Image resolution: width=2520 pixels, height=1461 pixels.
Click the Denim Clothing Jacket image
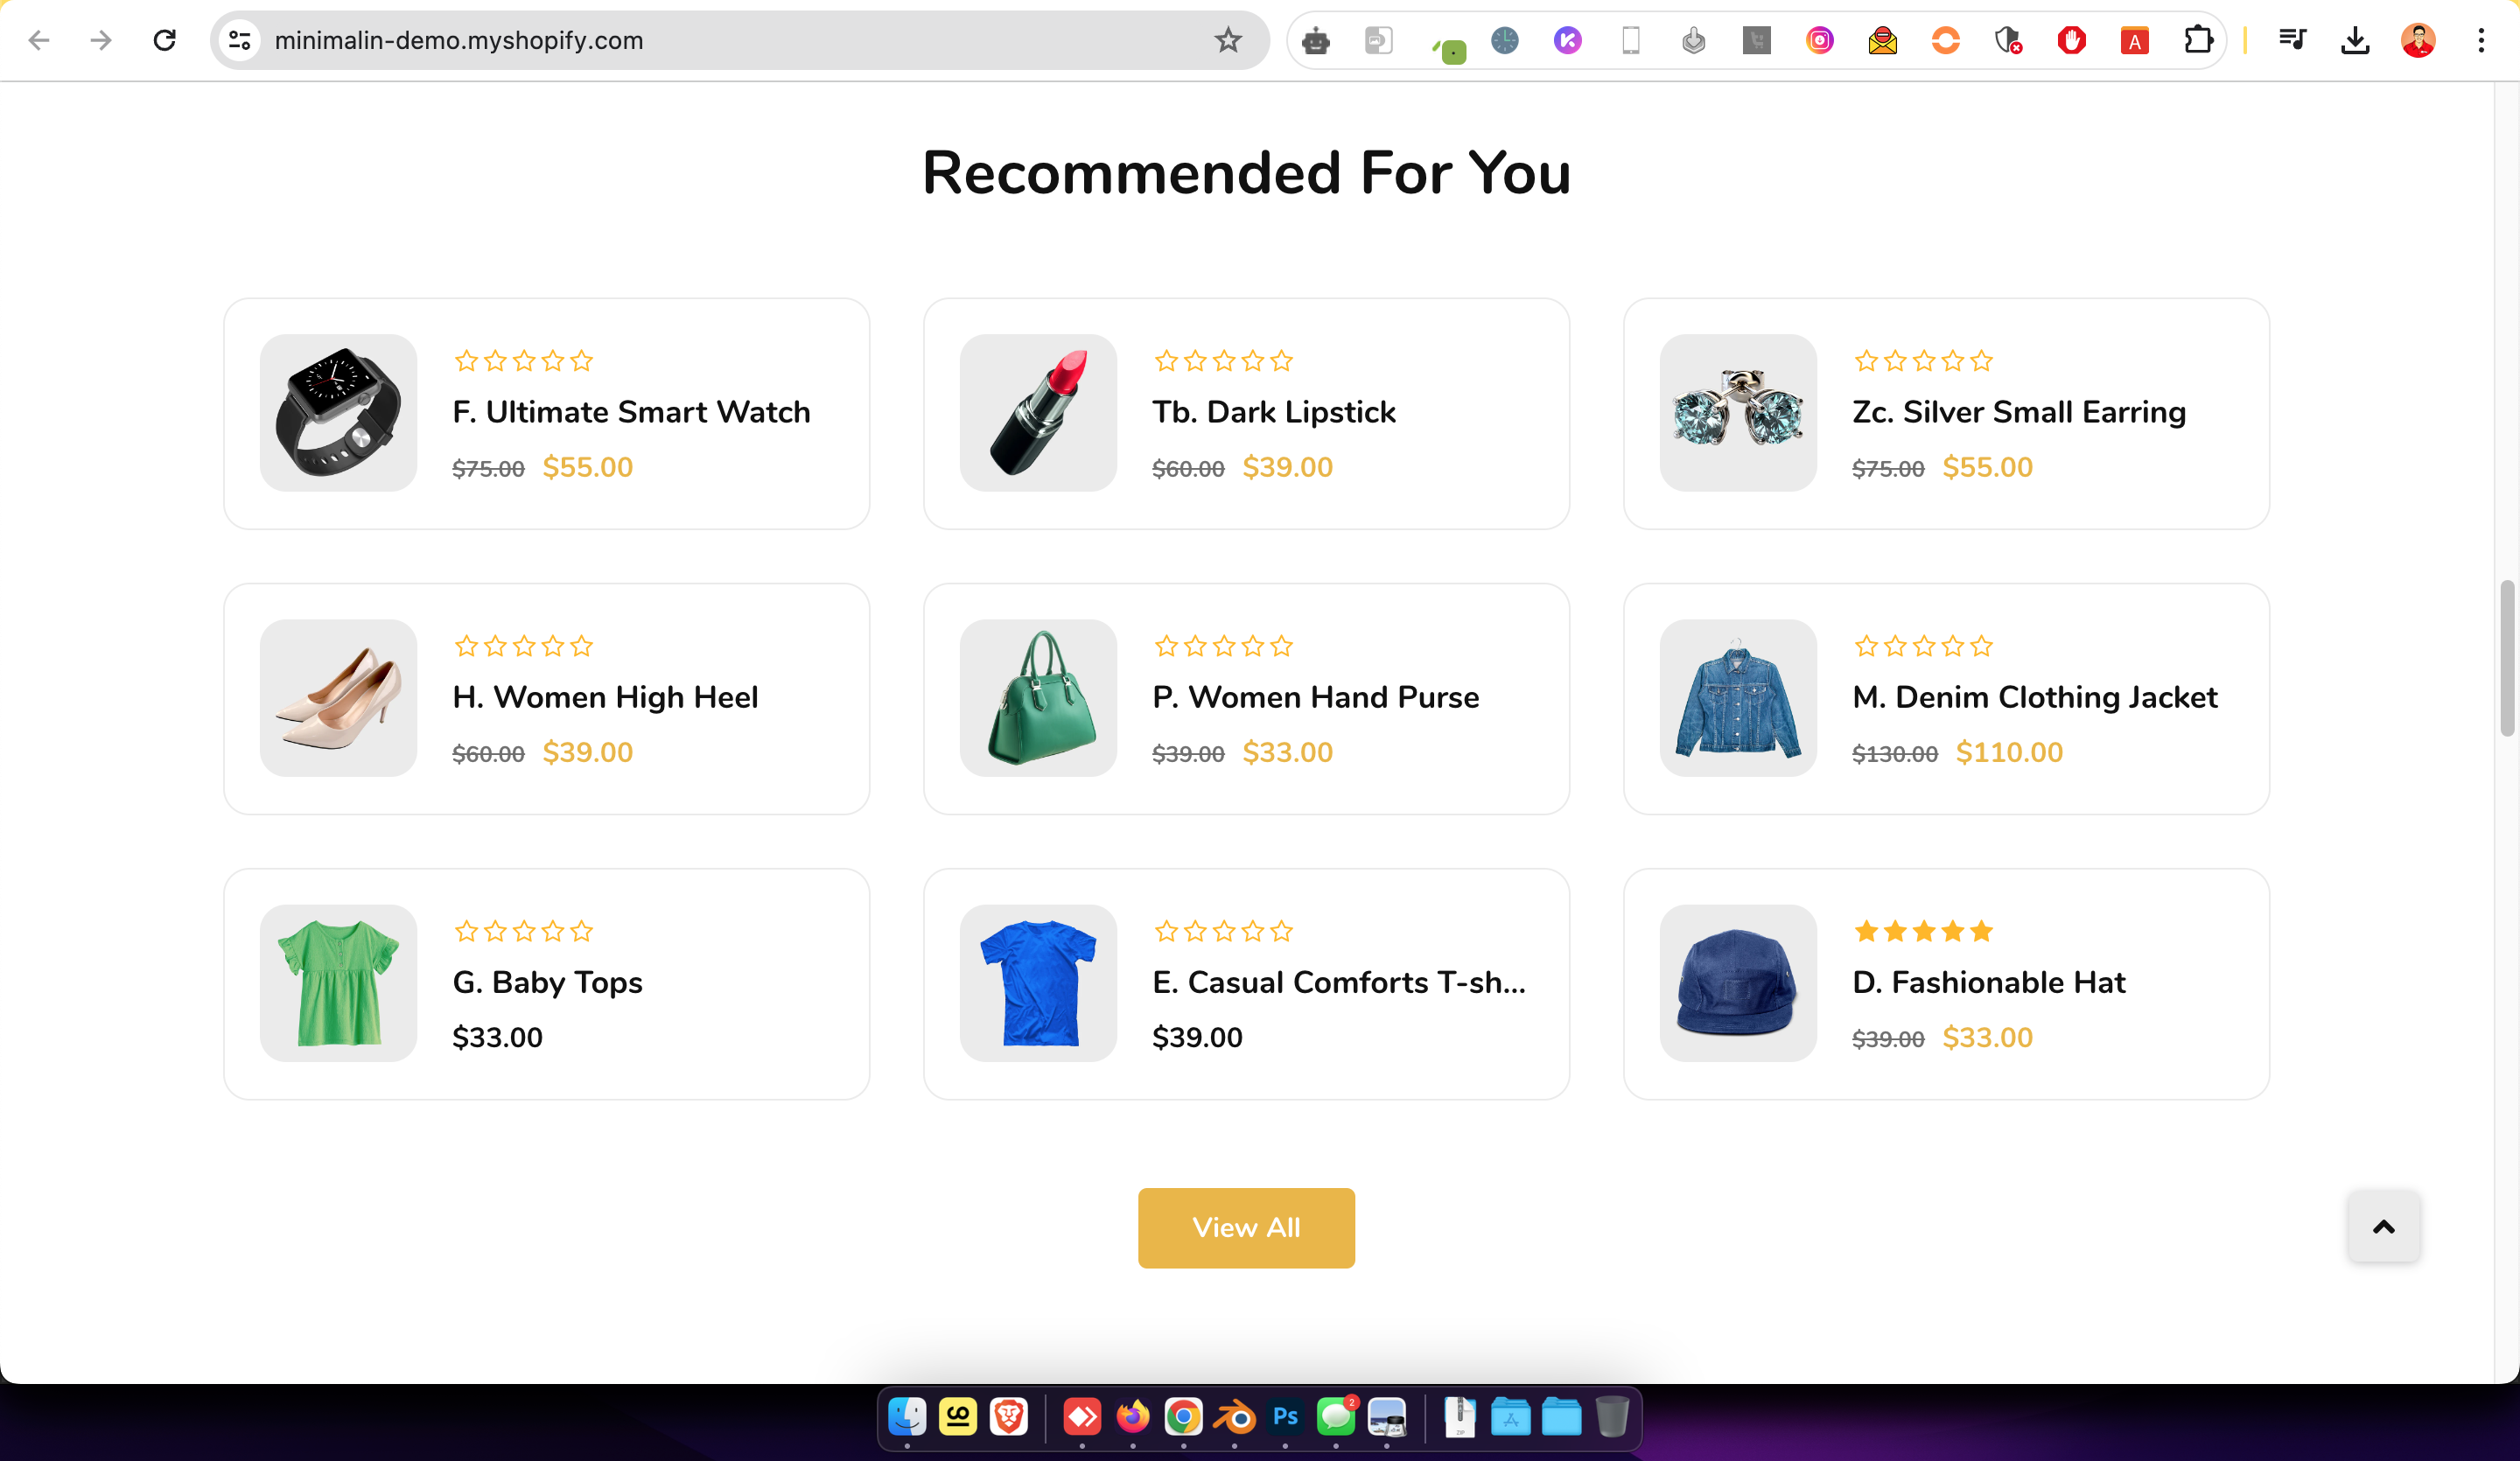(x=1738, y=697)
